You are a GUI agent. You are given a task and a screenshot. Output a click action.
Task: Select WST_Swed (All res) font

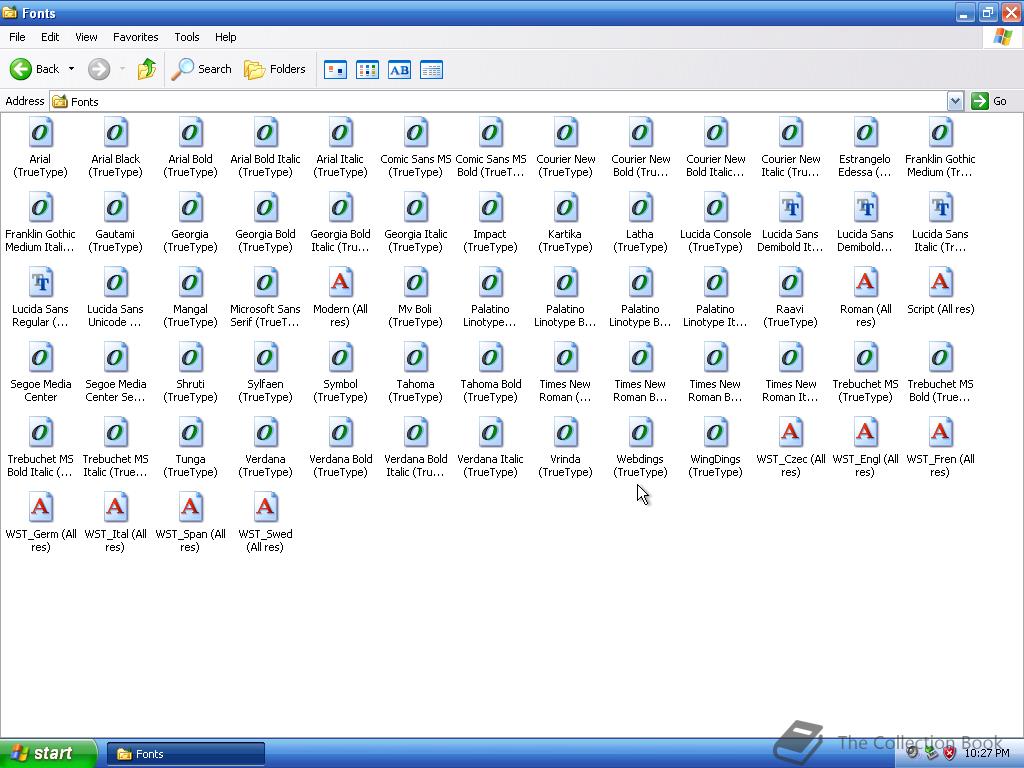[x=265, y=509]
